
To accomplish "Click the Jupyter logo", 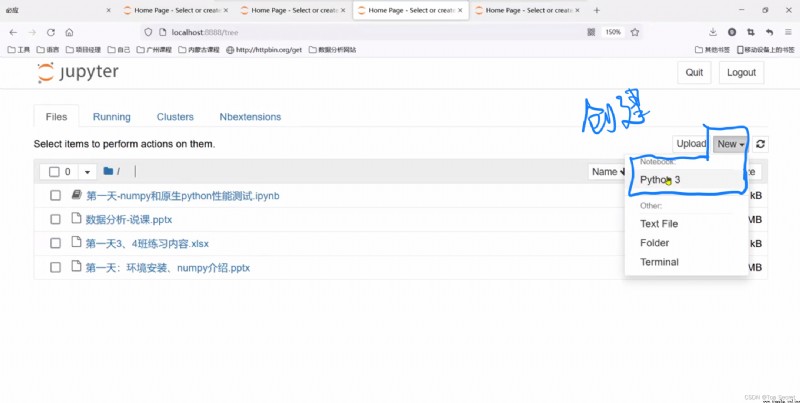I will click(x=78, y=72).
